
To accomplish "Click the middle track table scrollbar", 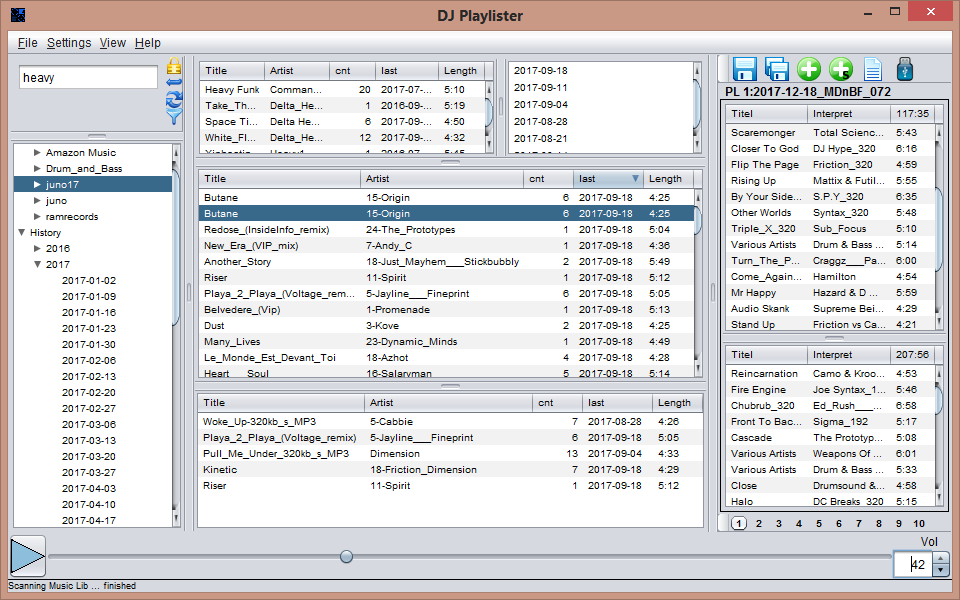I will 698,282.
